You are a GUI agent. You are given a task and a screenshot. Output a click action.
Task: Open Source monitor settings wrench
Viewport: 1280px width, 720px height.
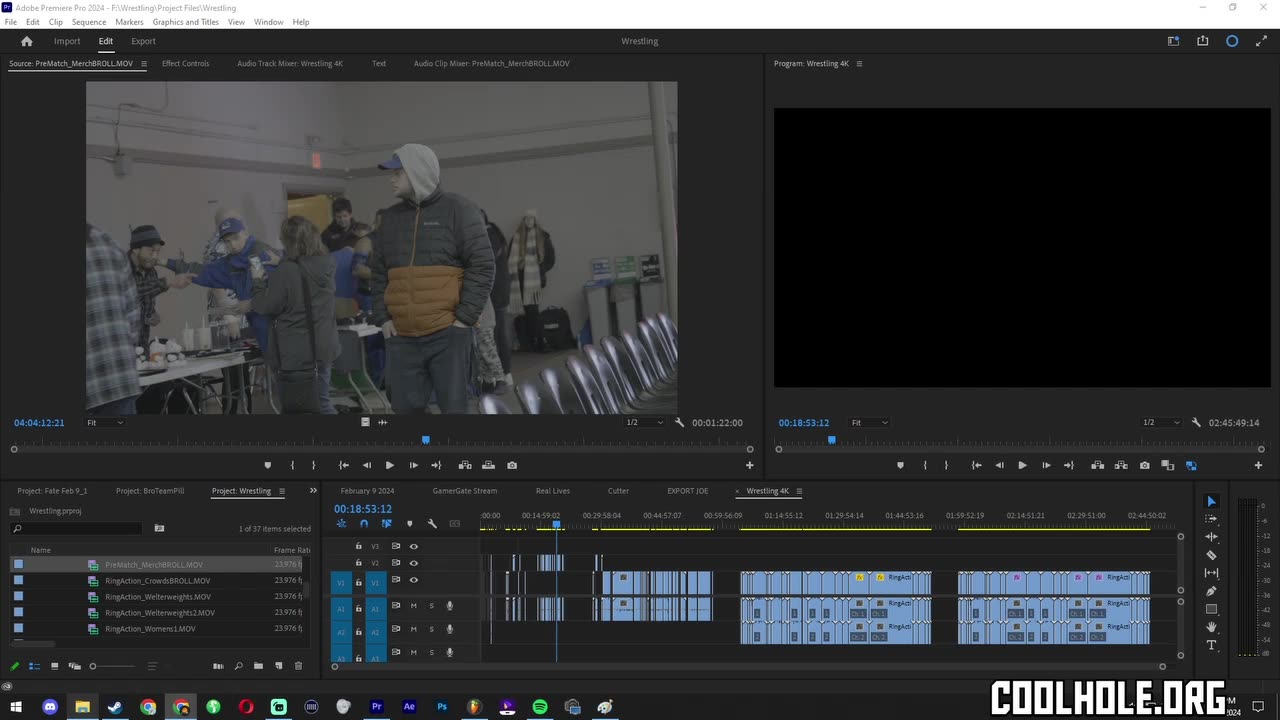(680, 423)
